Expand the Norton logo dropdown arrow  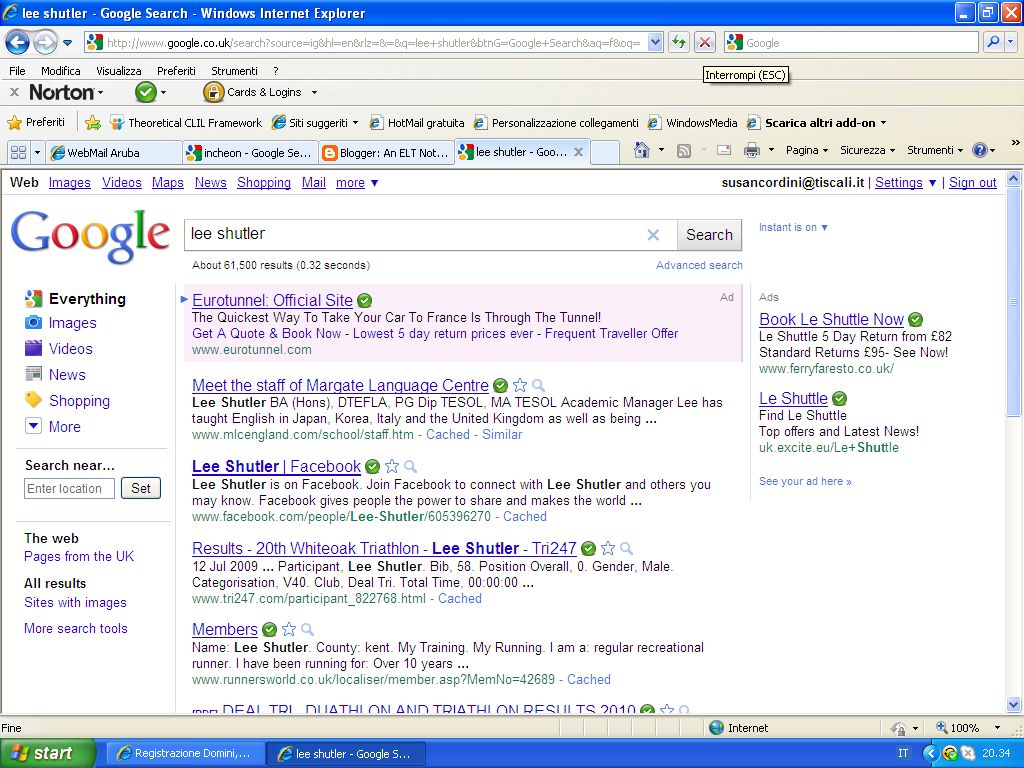tap(101, 93)
